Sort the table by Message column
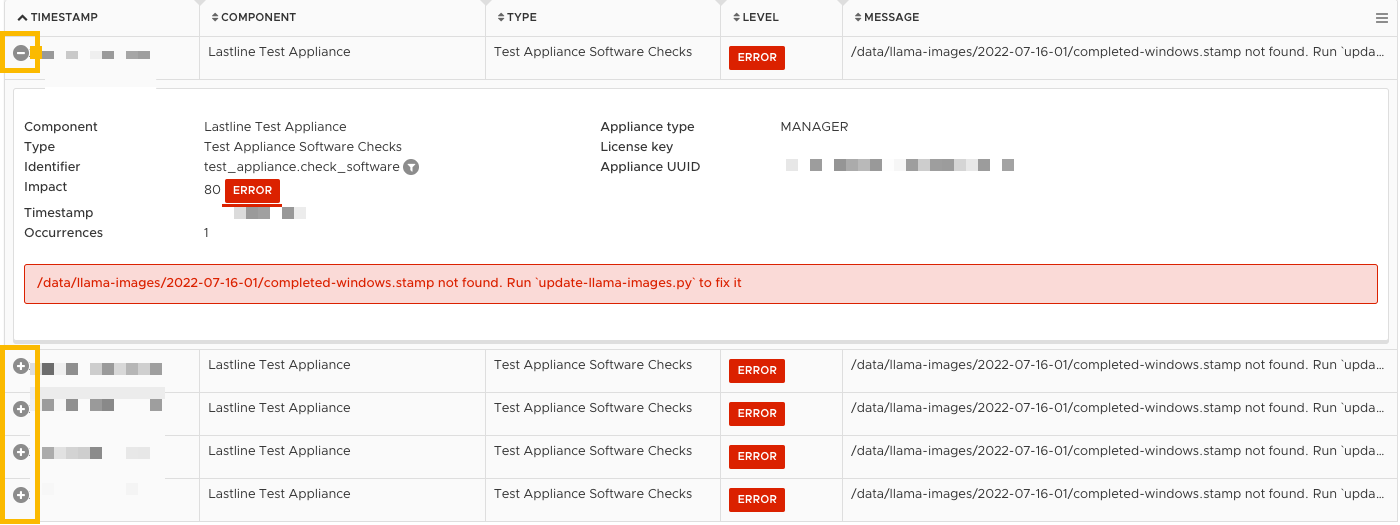This screenshot has height=525, width=1400. click(886, 17)
